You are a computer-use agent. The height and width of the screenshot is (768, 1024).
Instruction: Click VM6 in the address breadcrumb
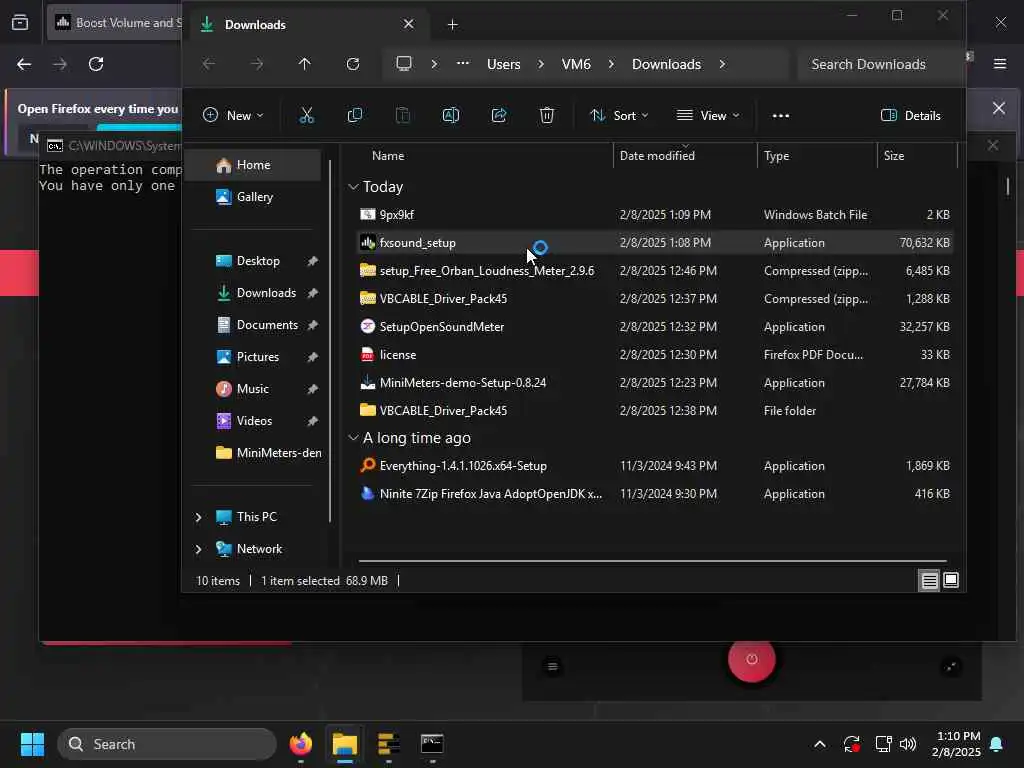click(576, 64)
